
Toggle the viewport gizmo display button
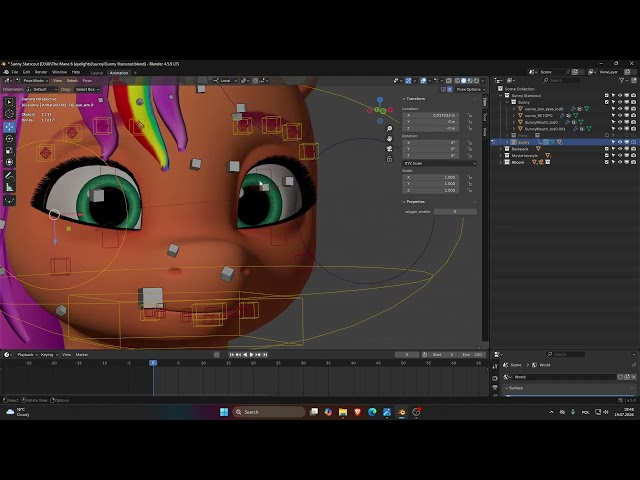(x=409, y=81)
